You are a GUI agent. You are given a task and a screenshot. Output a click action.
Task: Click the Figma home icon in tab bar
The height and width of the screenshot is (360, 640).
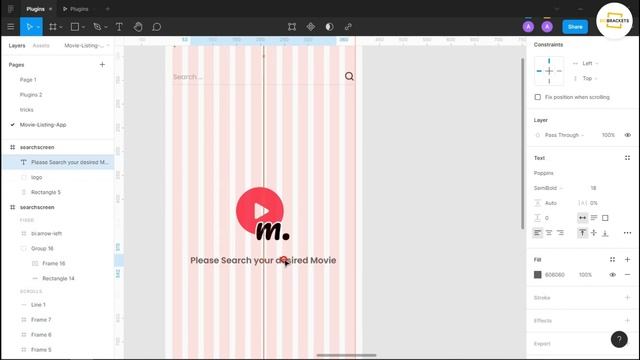click(11, 9)
